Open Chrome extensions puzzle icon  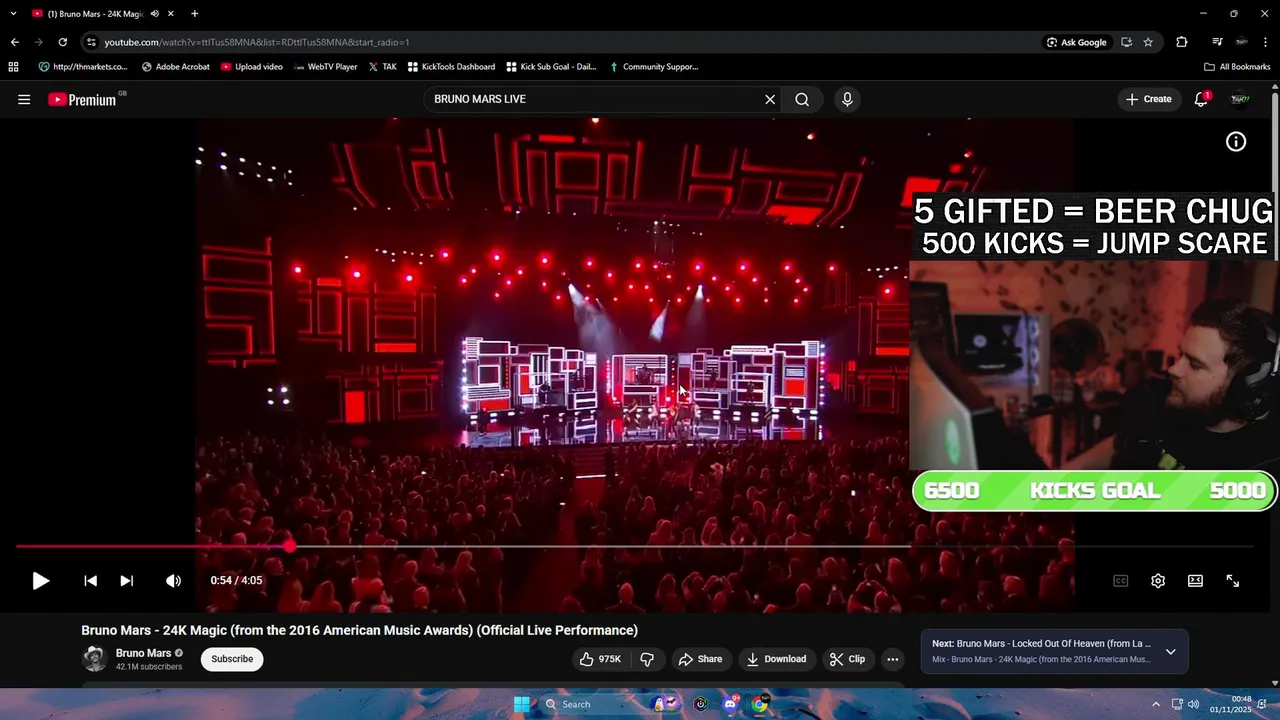pos(1182,42)
